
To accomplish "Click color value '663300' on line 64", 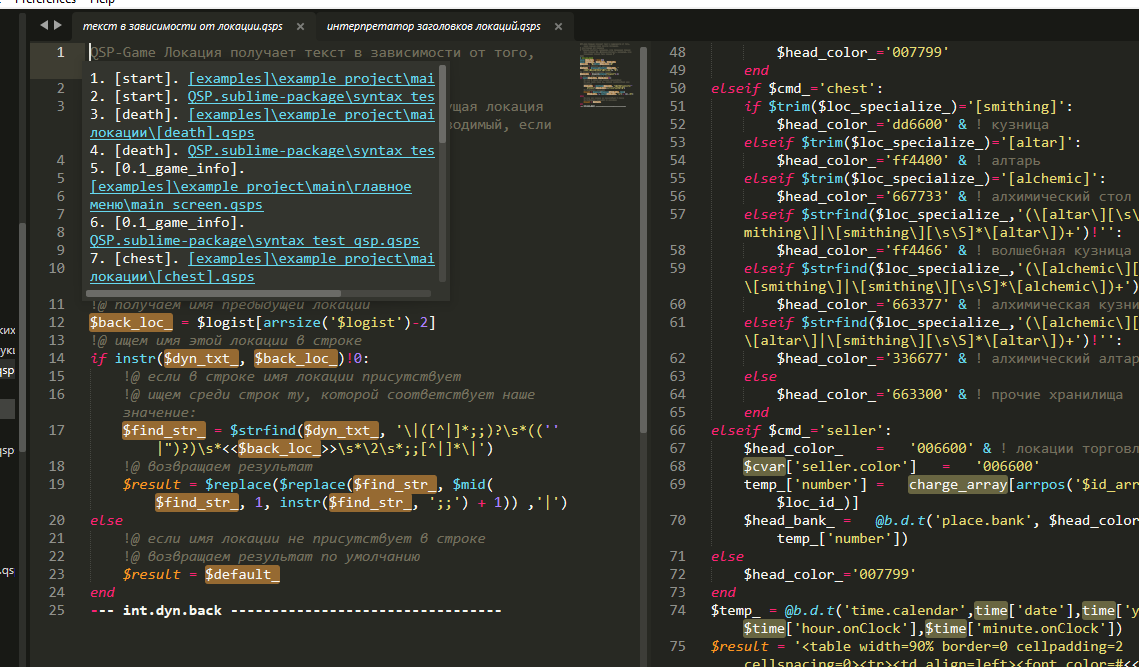I will (920, 394).
